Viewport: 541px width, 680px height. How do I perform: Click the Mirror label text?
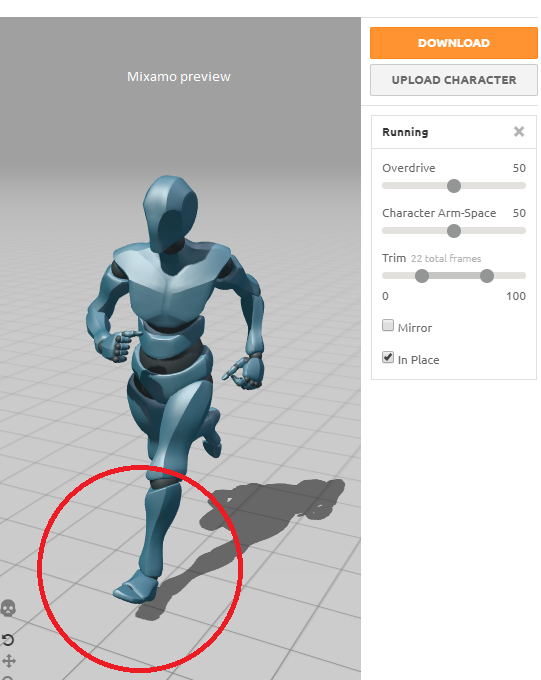(415, 328)
